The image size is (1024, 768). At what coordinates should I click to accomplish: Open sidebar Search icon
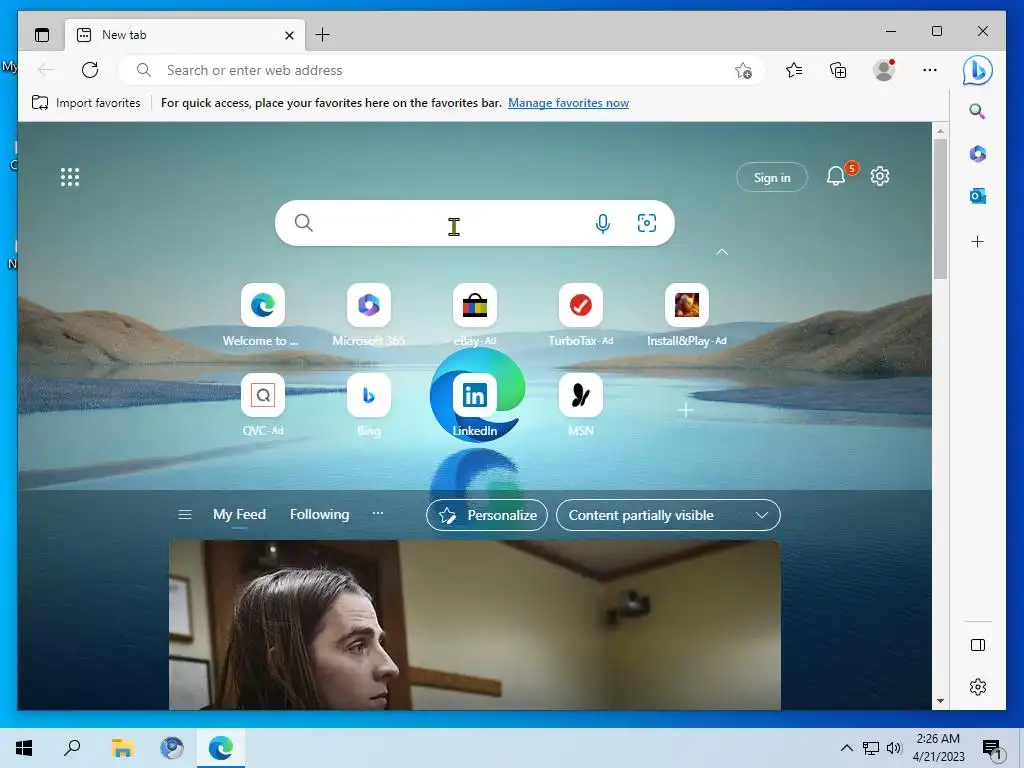coord(977,111)
